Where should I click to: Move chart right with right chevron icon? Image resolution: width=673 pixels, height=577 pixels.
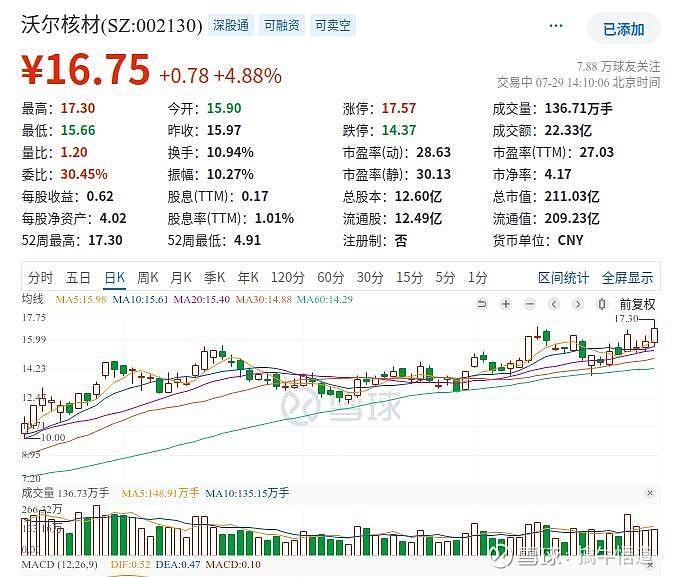578,304
